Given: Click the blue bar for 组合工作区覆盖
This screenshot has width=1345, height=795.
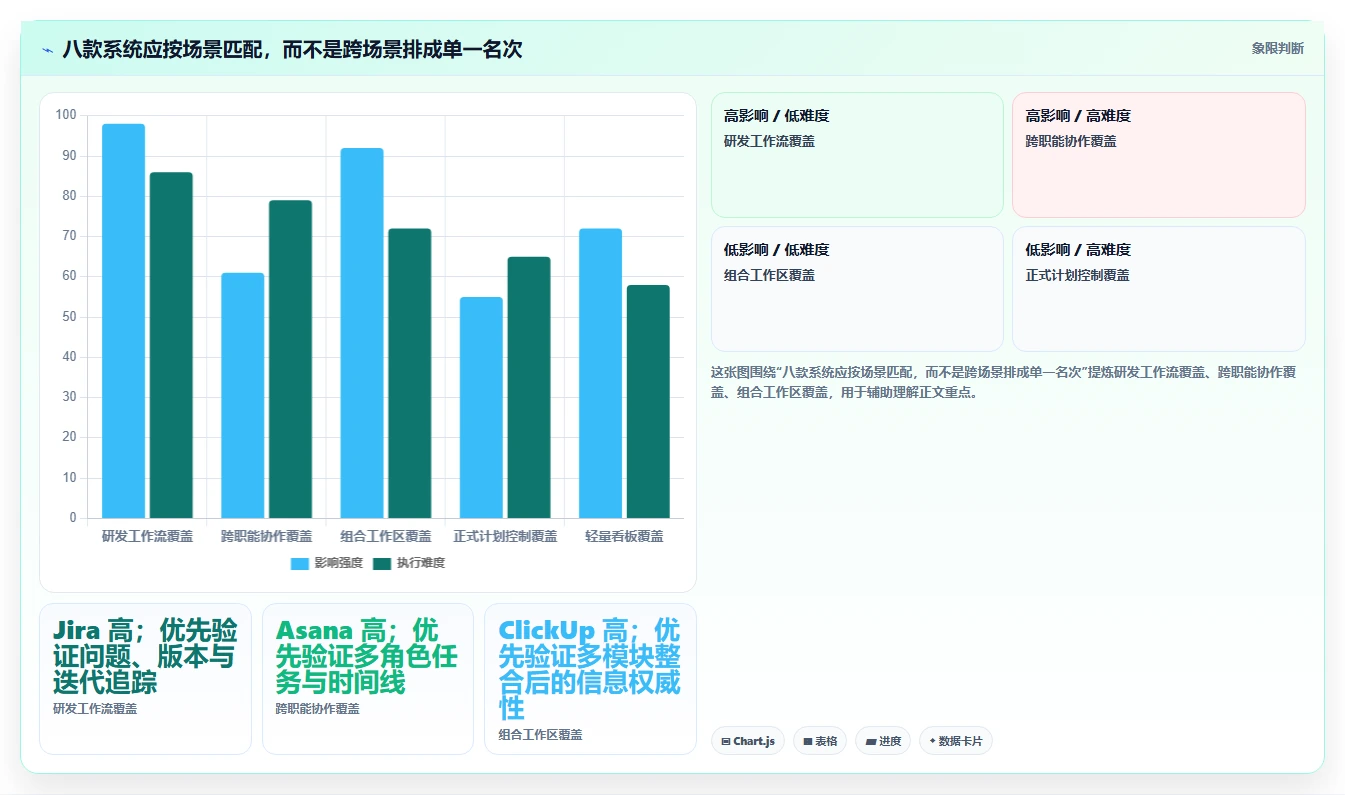Looking at the screenshot, I should click(362, 333).
